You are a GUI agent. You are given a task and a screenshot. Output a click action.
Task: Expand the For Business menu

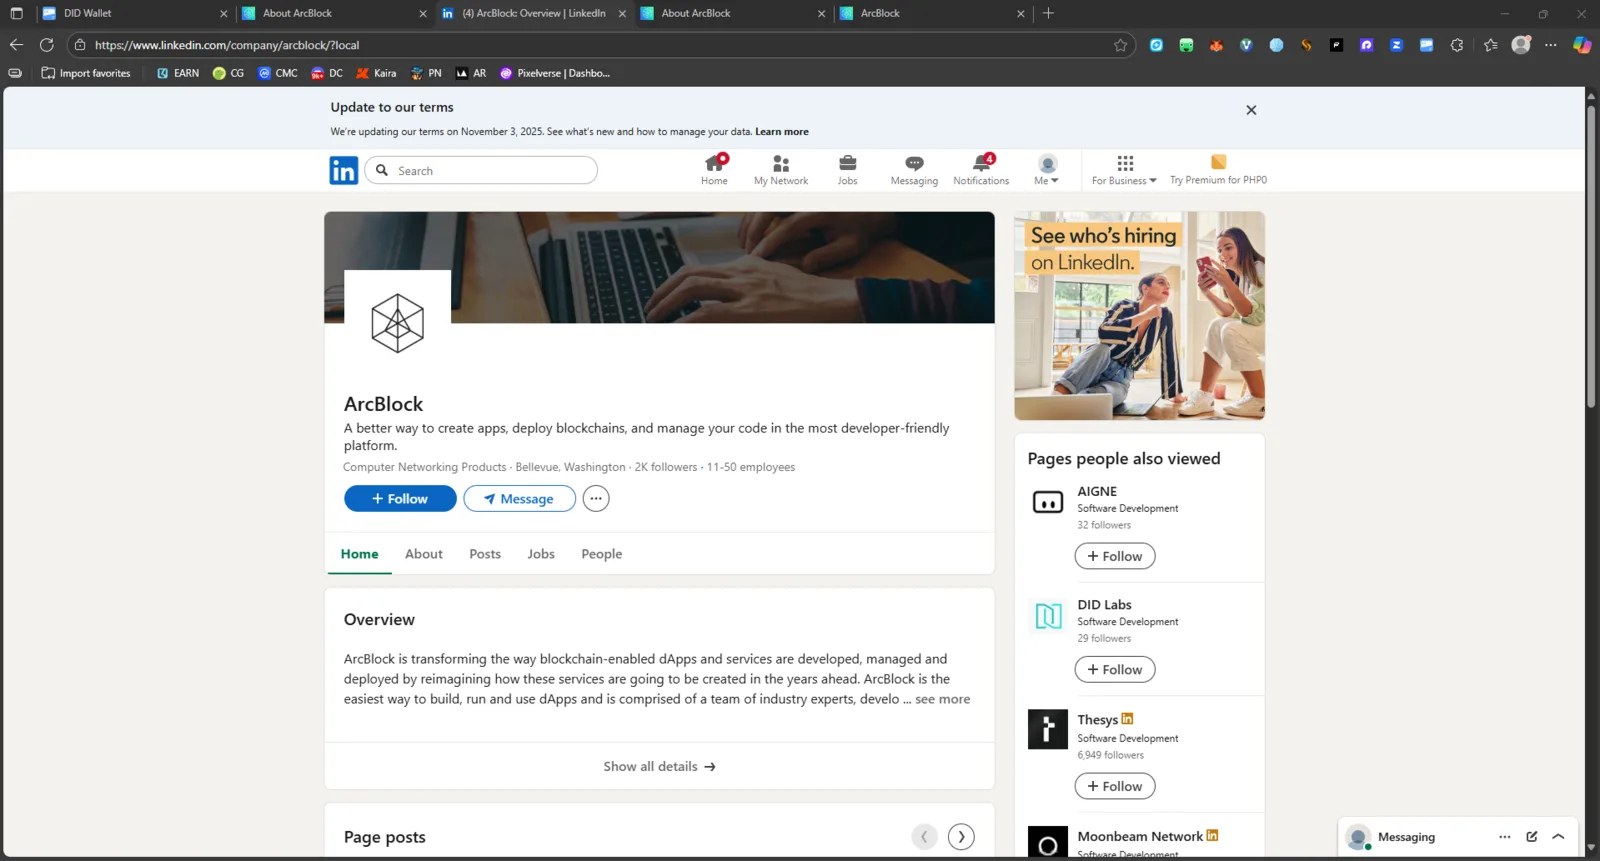tap(1124, 169)
